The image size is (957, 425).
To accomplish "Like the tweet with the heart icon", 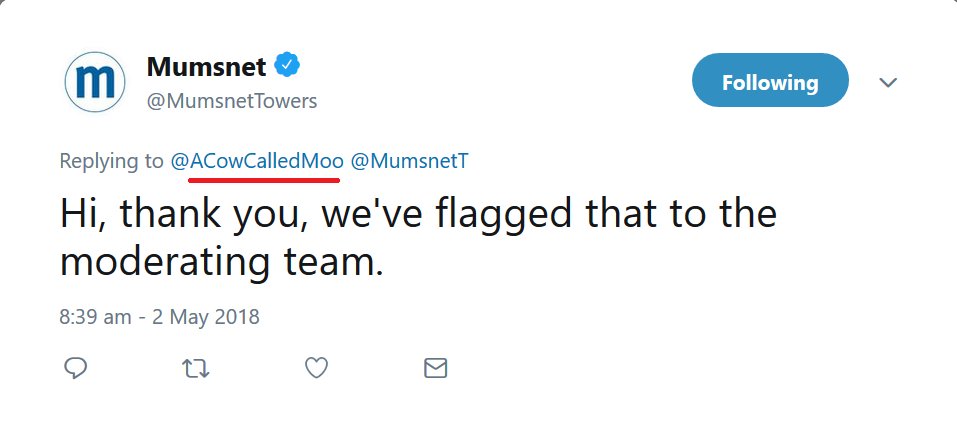I will [316, 368].
